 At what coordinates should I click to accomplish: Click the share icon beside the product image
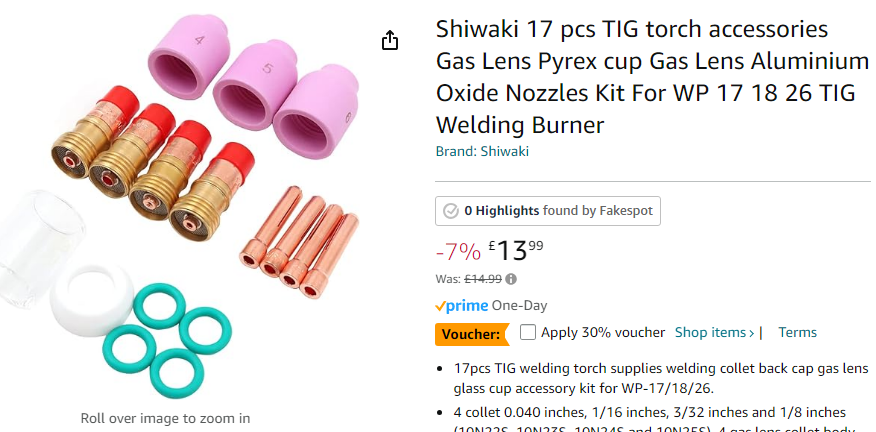[x=390, y=40]
